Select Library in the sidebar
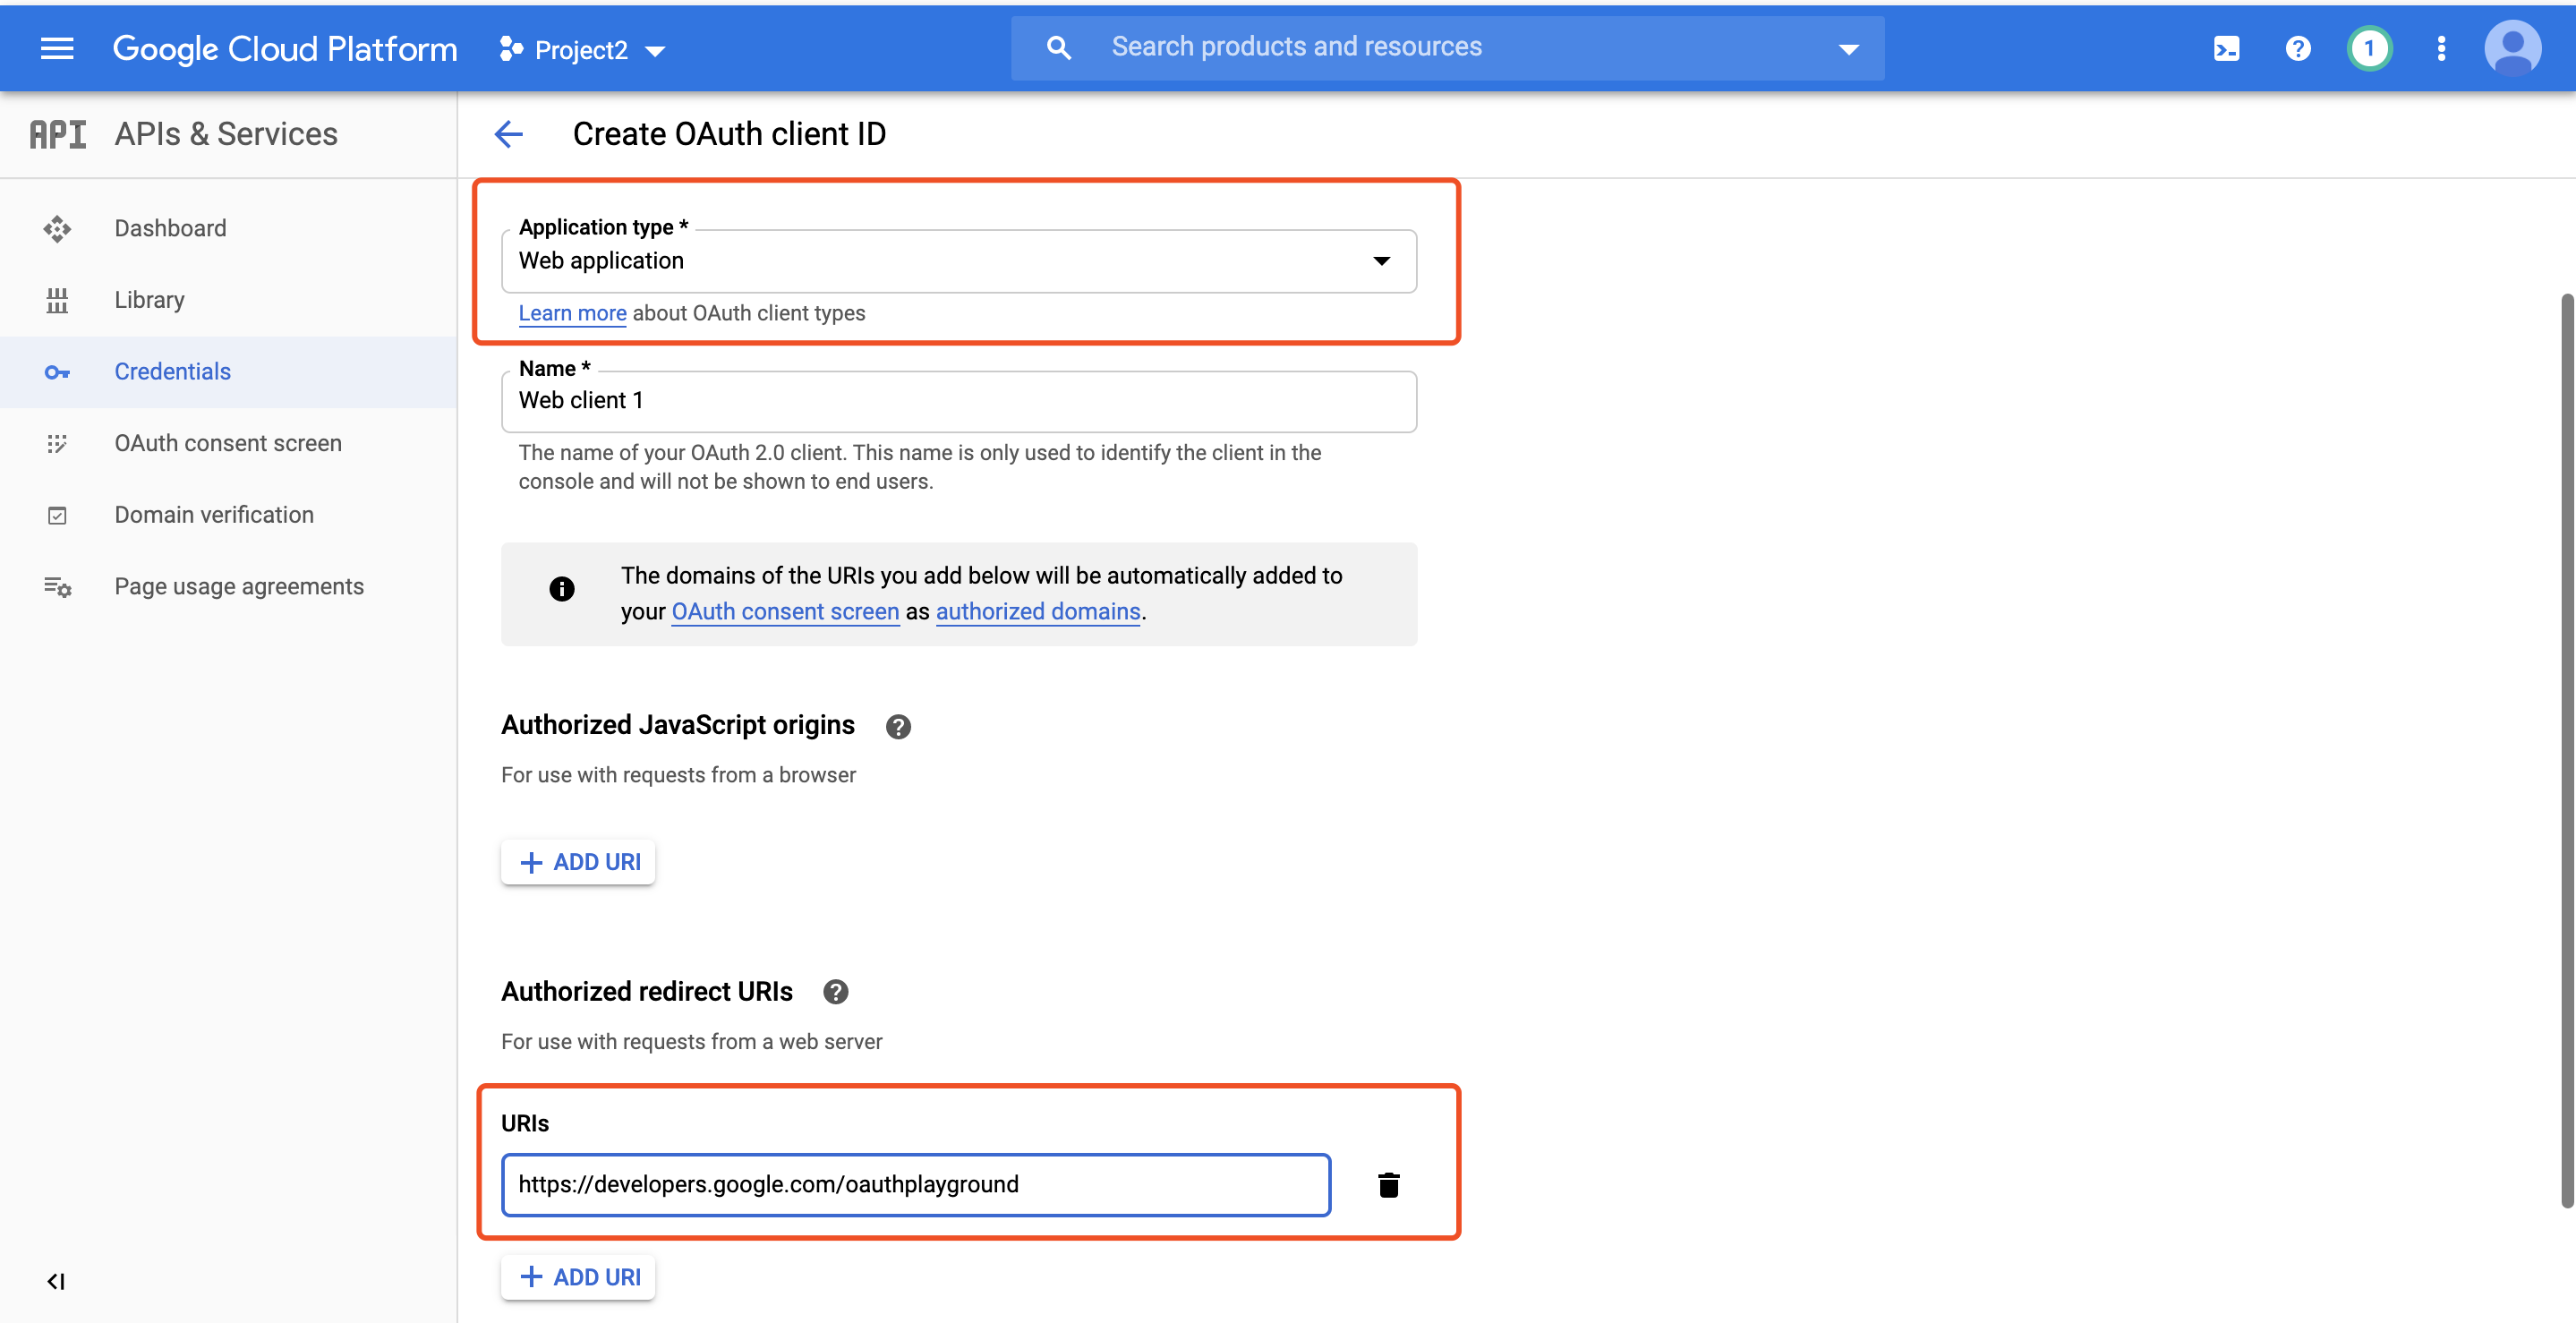This screenshot has height=1323, width=2576. (149, 300)
